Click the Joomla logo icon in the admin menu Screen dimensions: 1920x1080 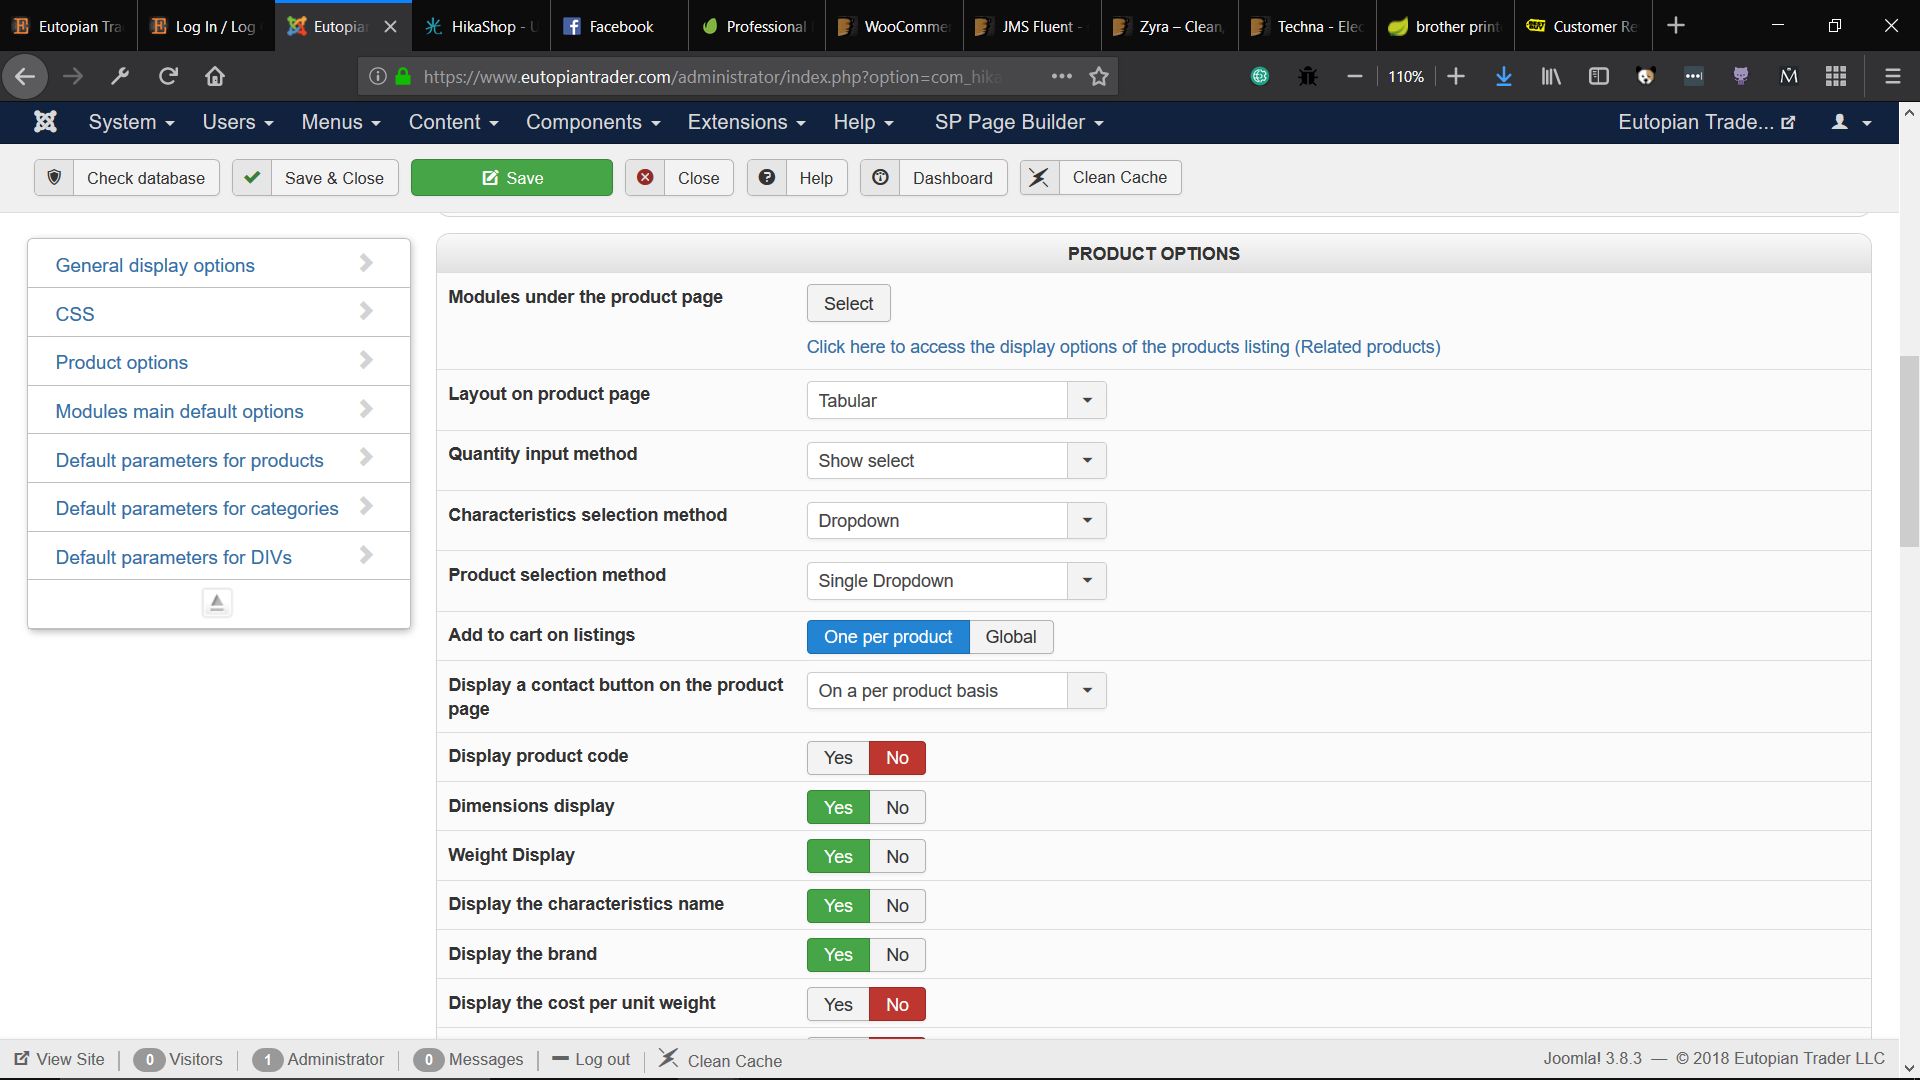tap(45, 122)
